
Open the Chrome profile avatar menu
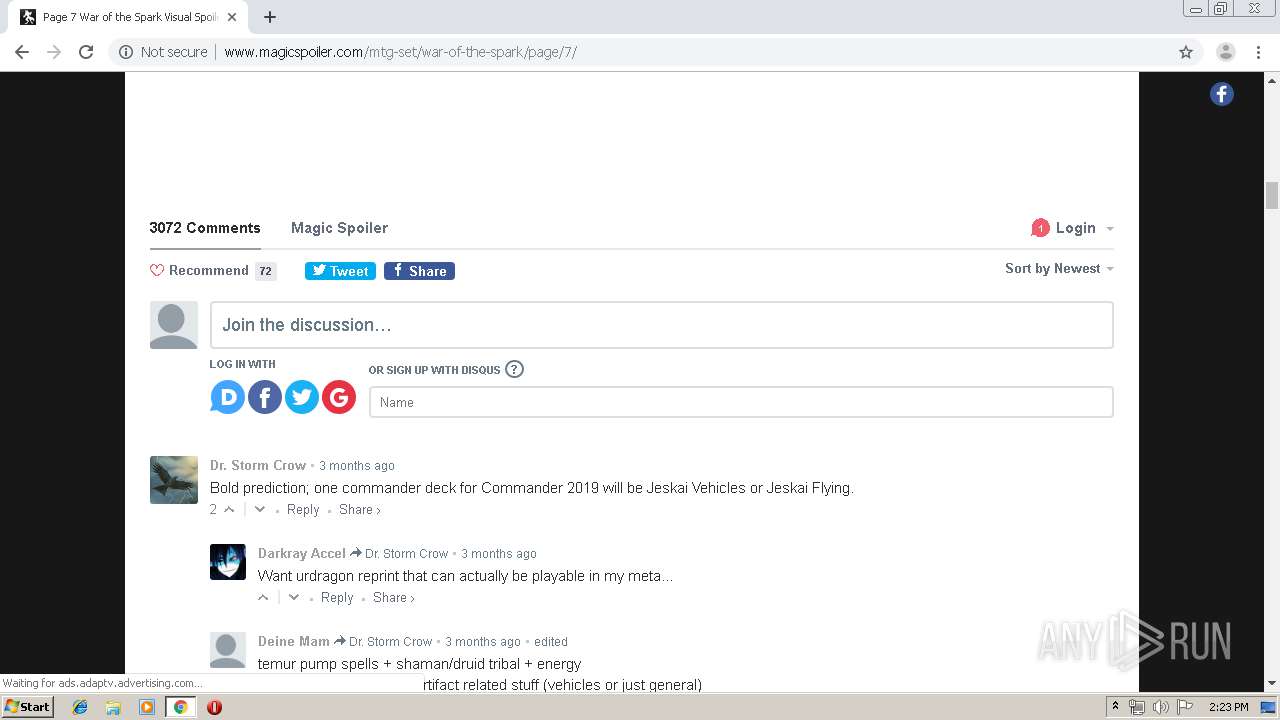(1225, 52)
